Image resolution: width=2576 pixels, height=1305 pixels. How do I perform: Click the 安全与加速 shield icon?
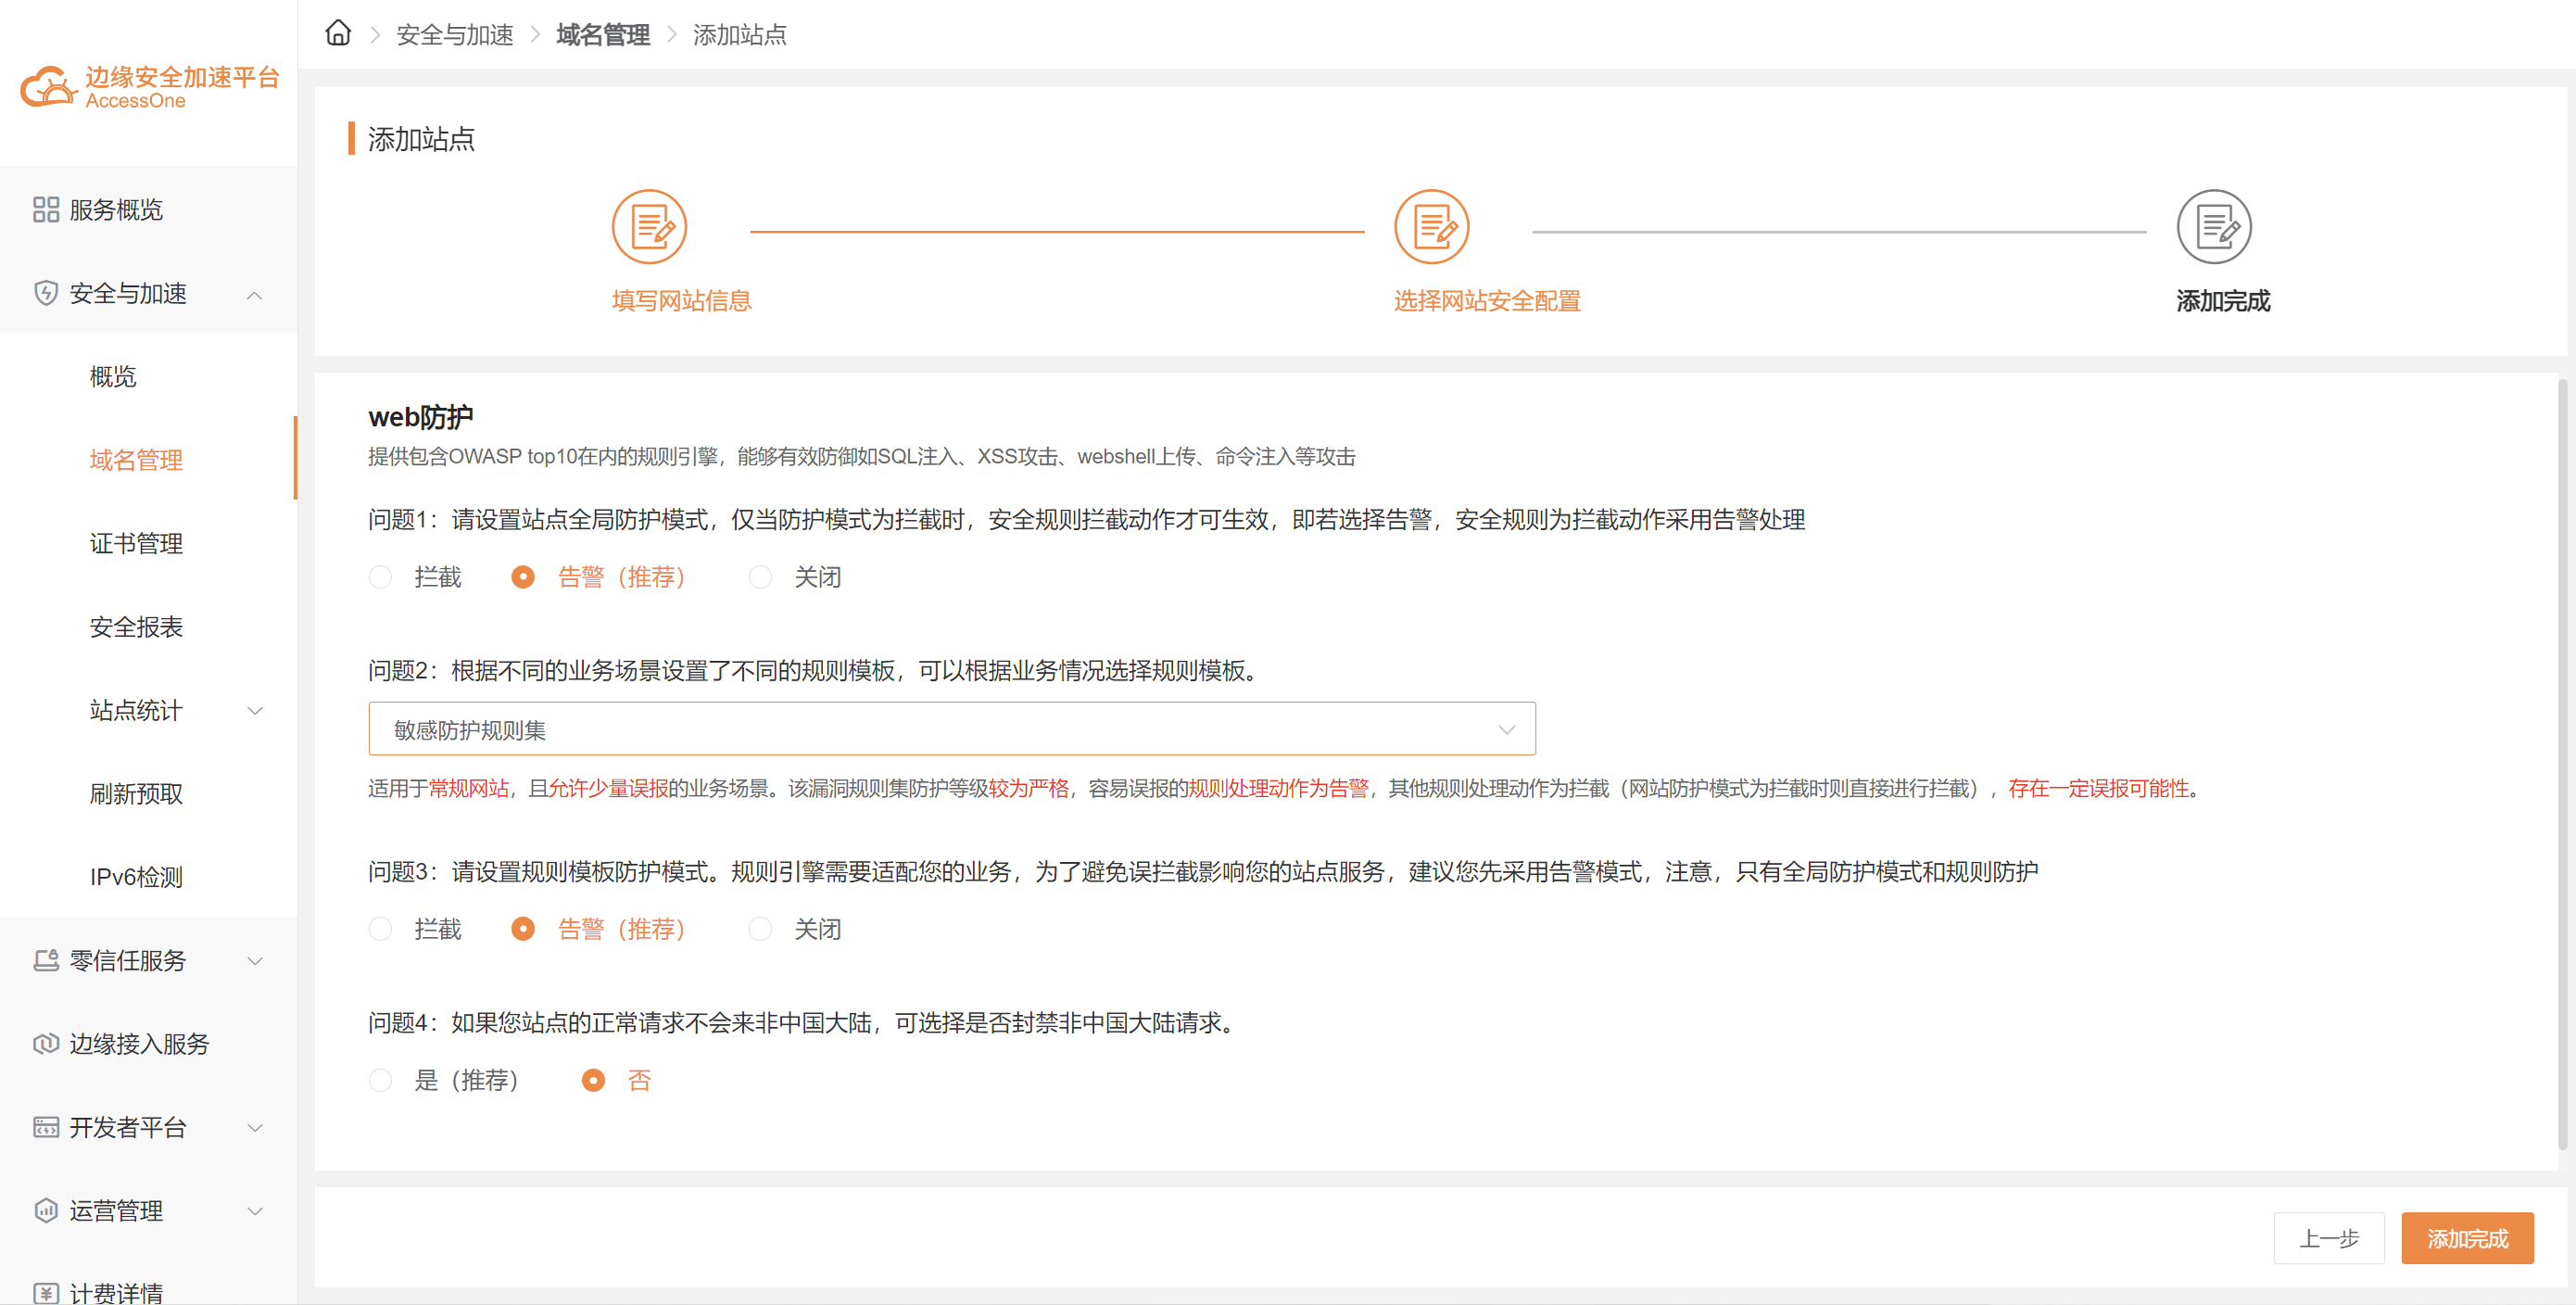tap(46, 293)
